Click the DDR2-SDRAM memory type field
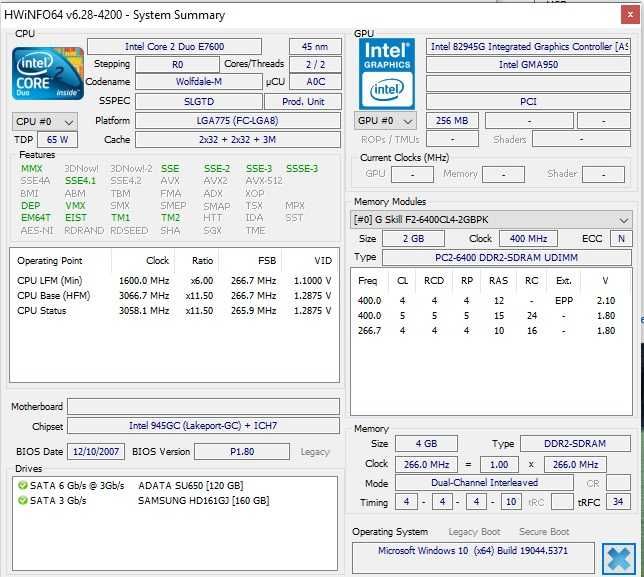644x577 pixels. point(575,444)
